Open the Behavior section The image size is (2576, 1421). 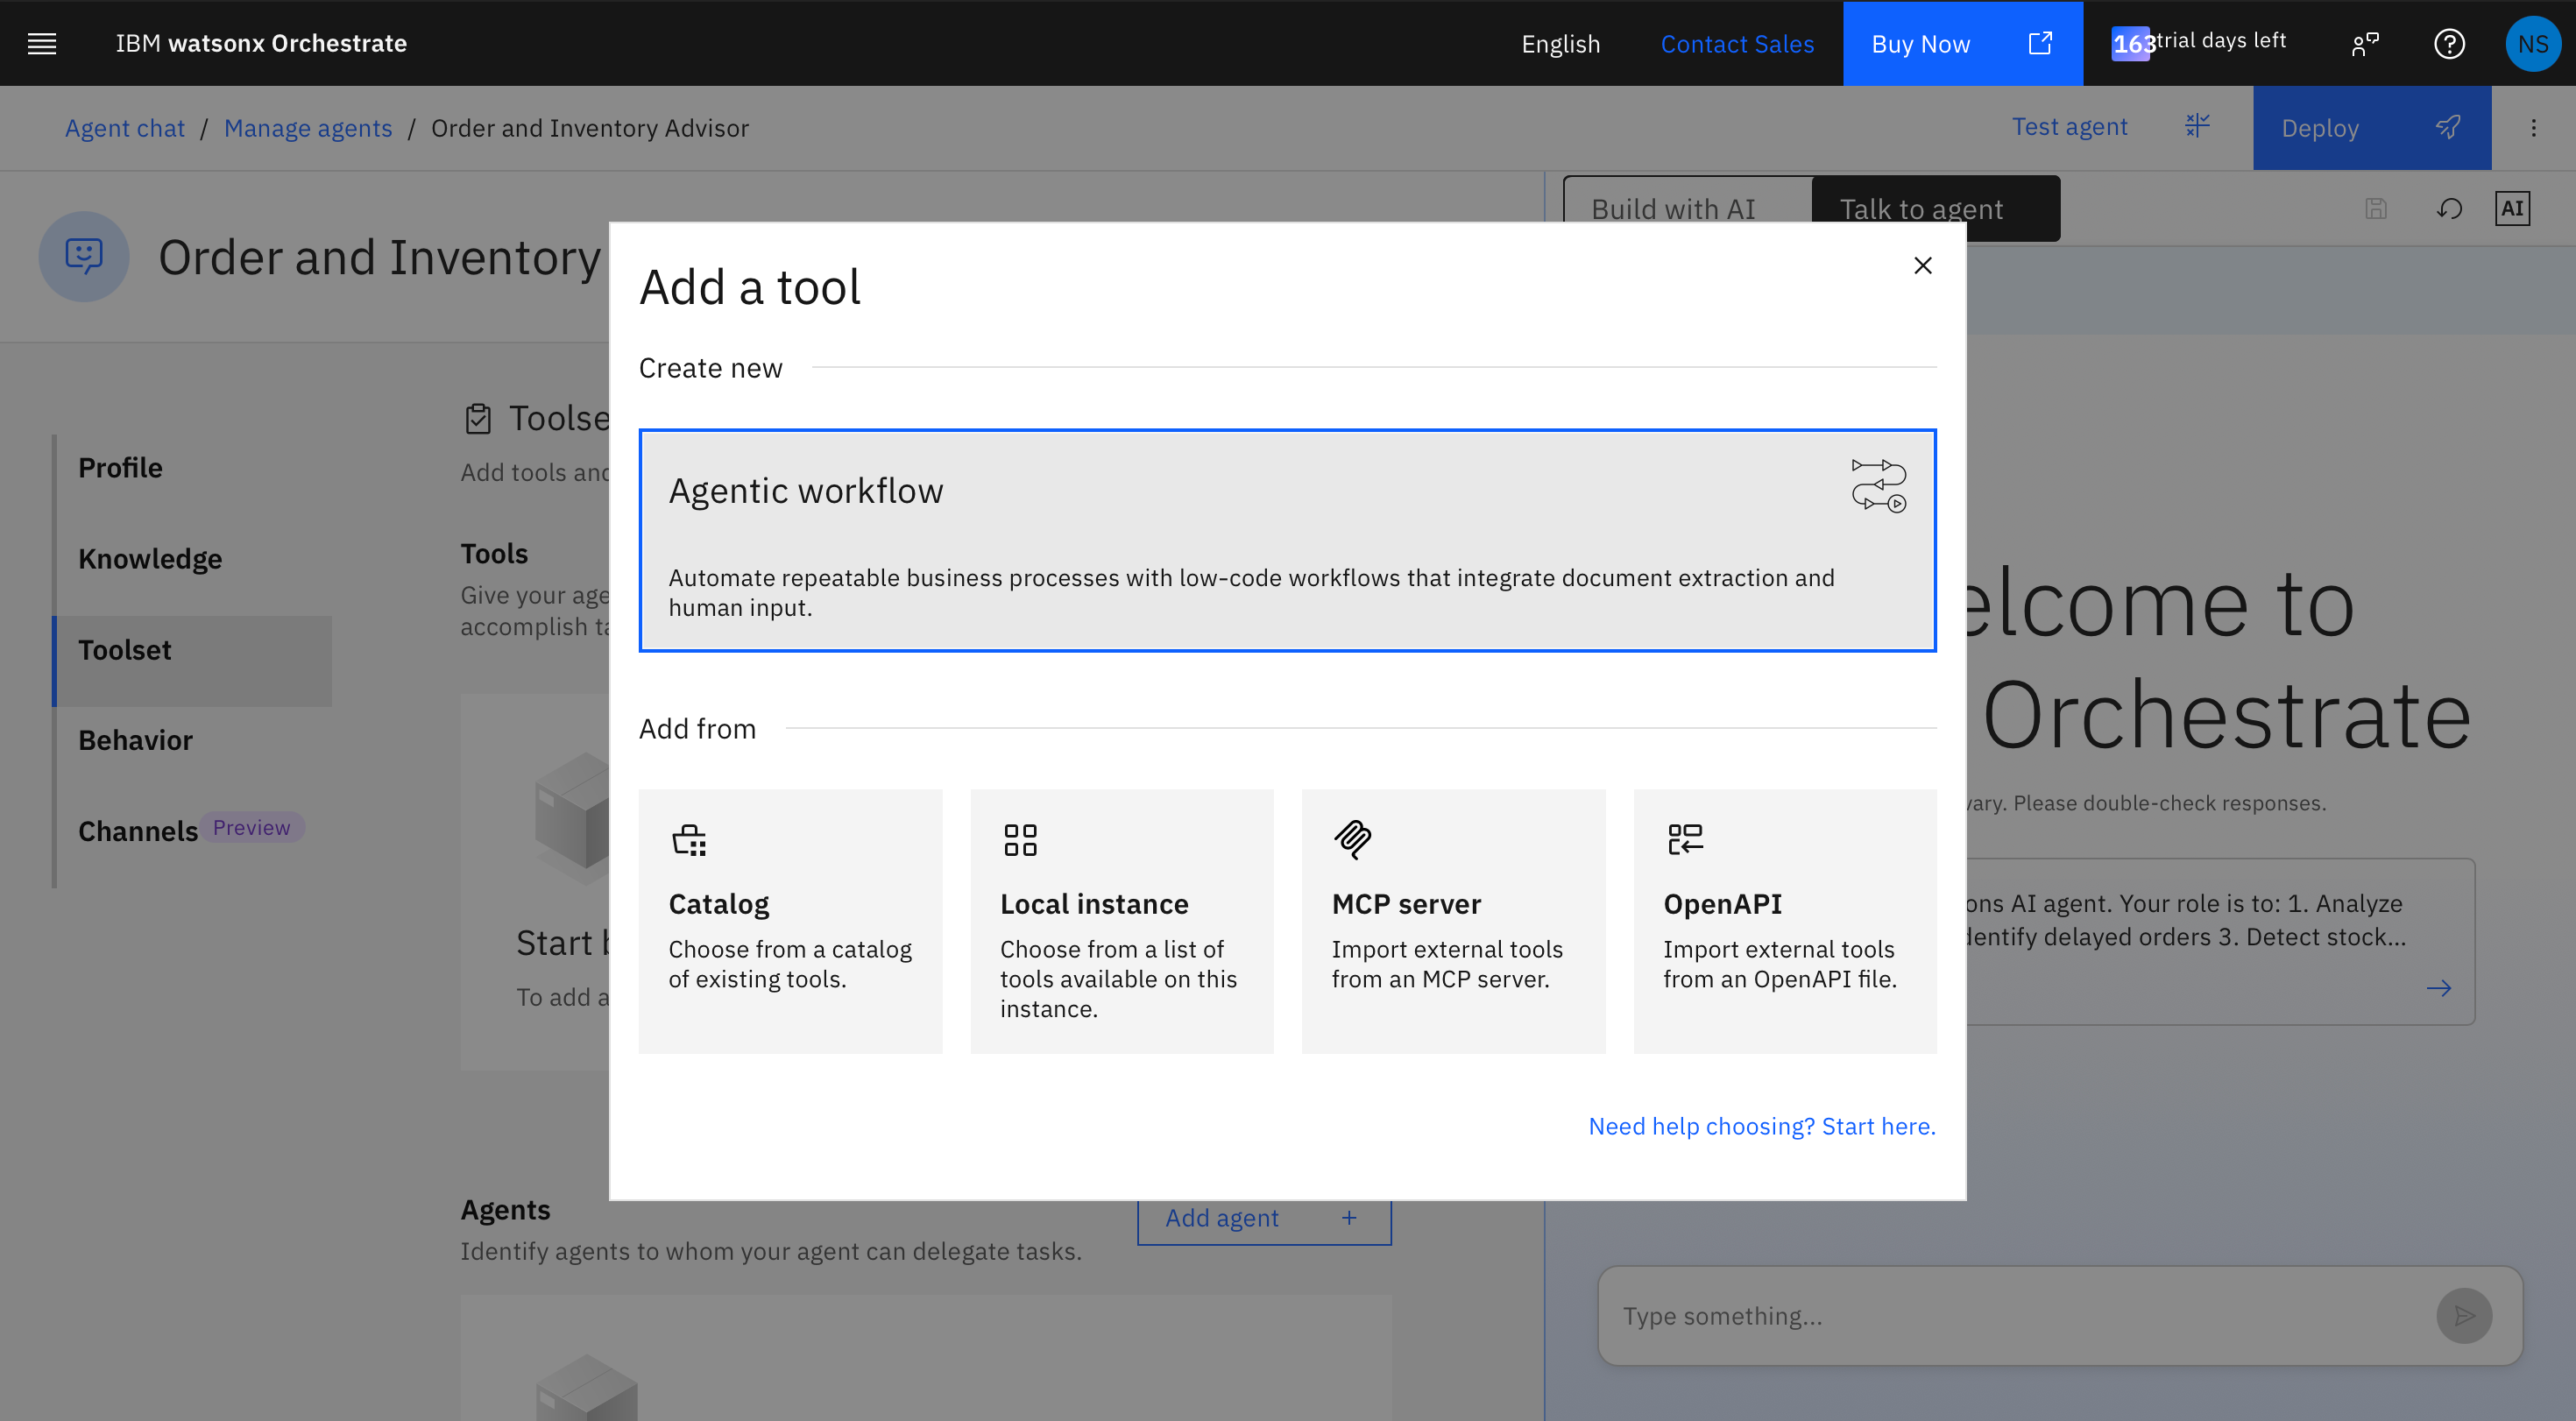point(194,740)
